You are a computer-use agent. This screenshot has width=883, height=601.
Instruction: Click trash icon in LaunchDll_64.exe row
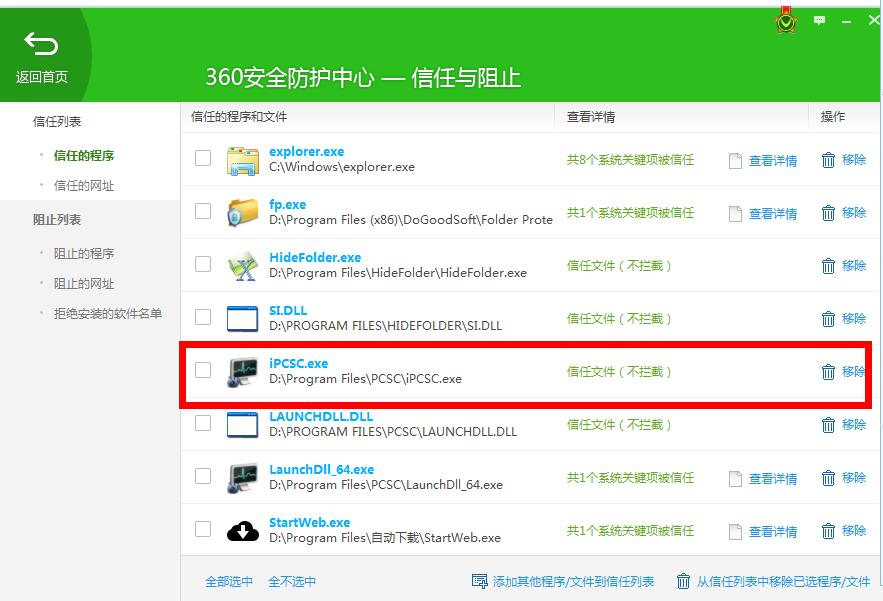(x=828, y=478)
